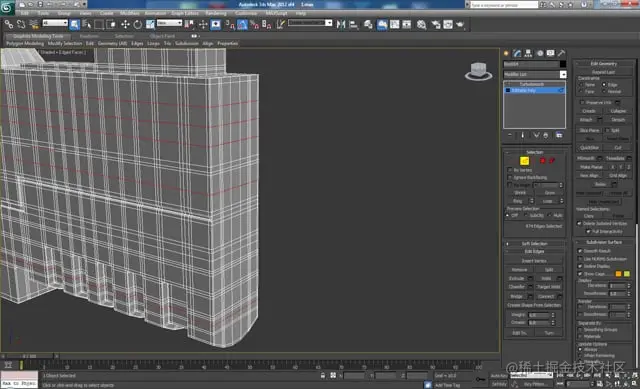The height and width of the screenshot is (389, 640).
Task: Open the Create command panel tab
Action: [507, 53]
